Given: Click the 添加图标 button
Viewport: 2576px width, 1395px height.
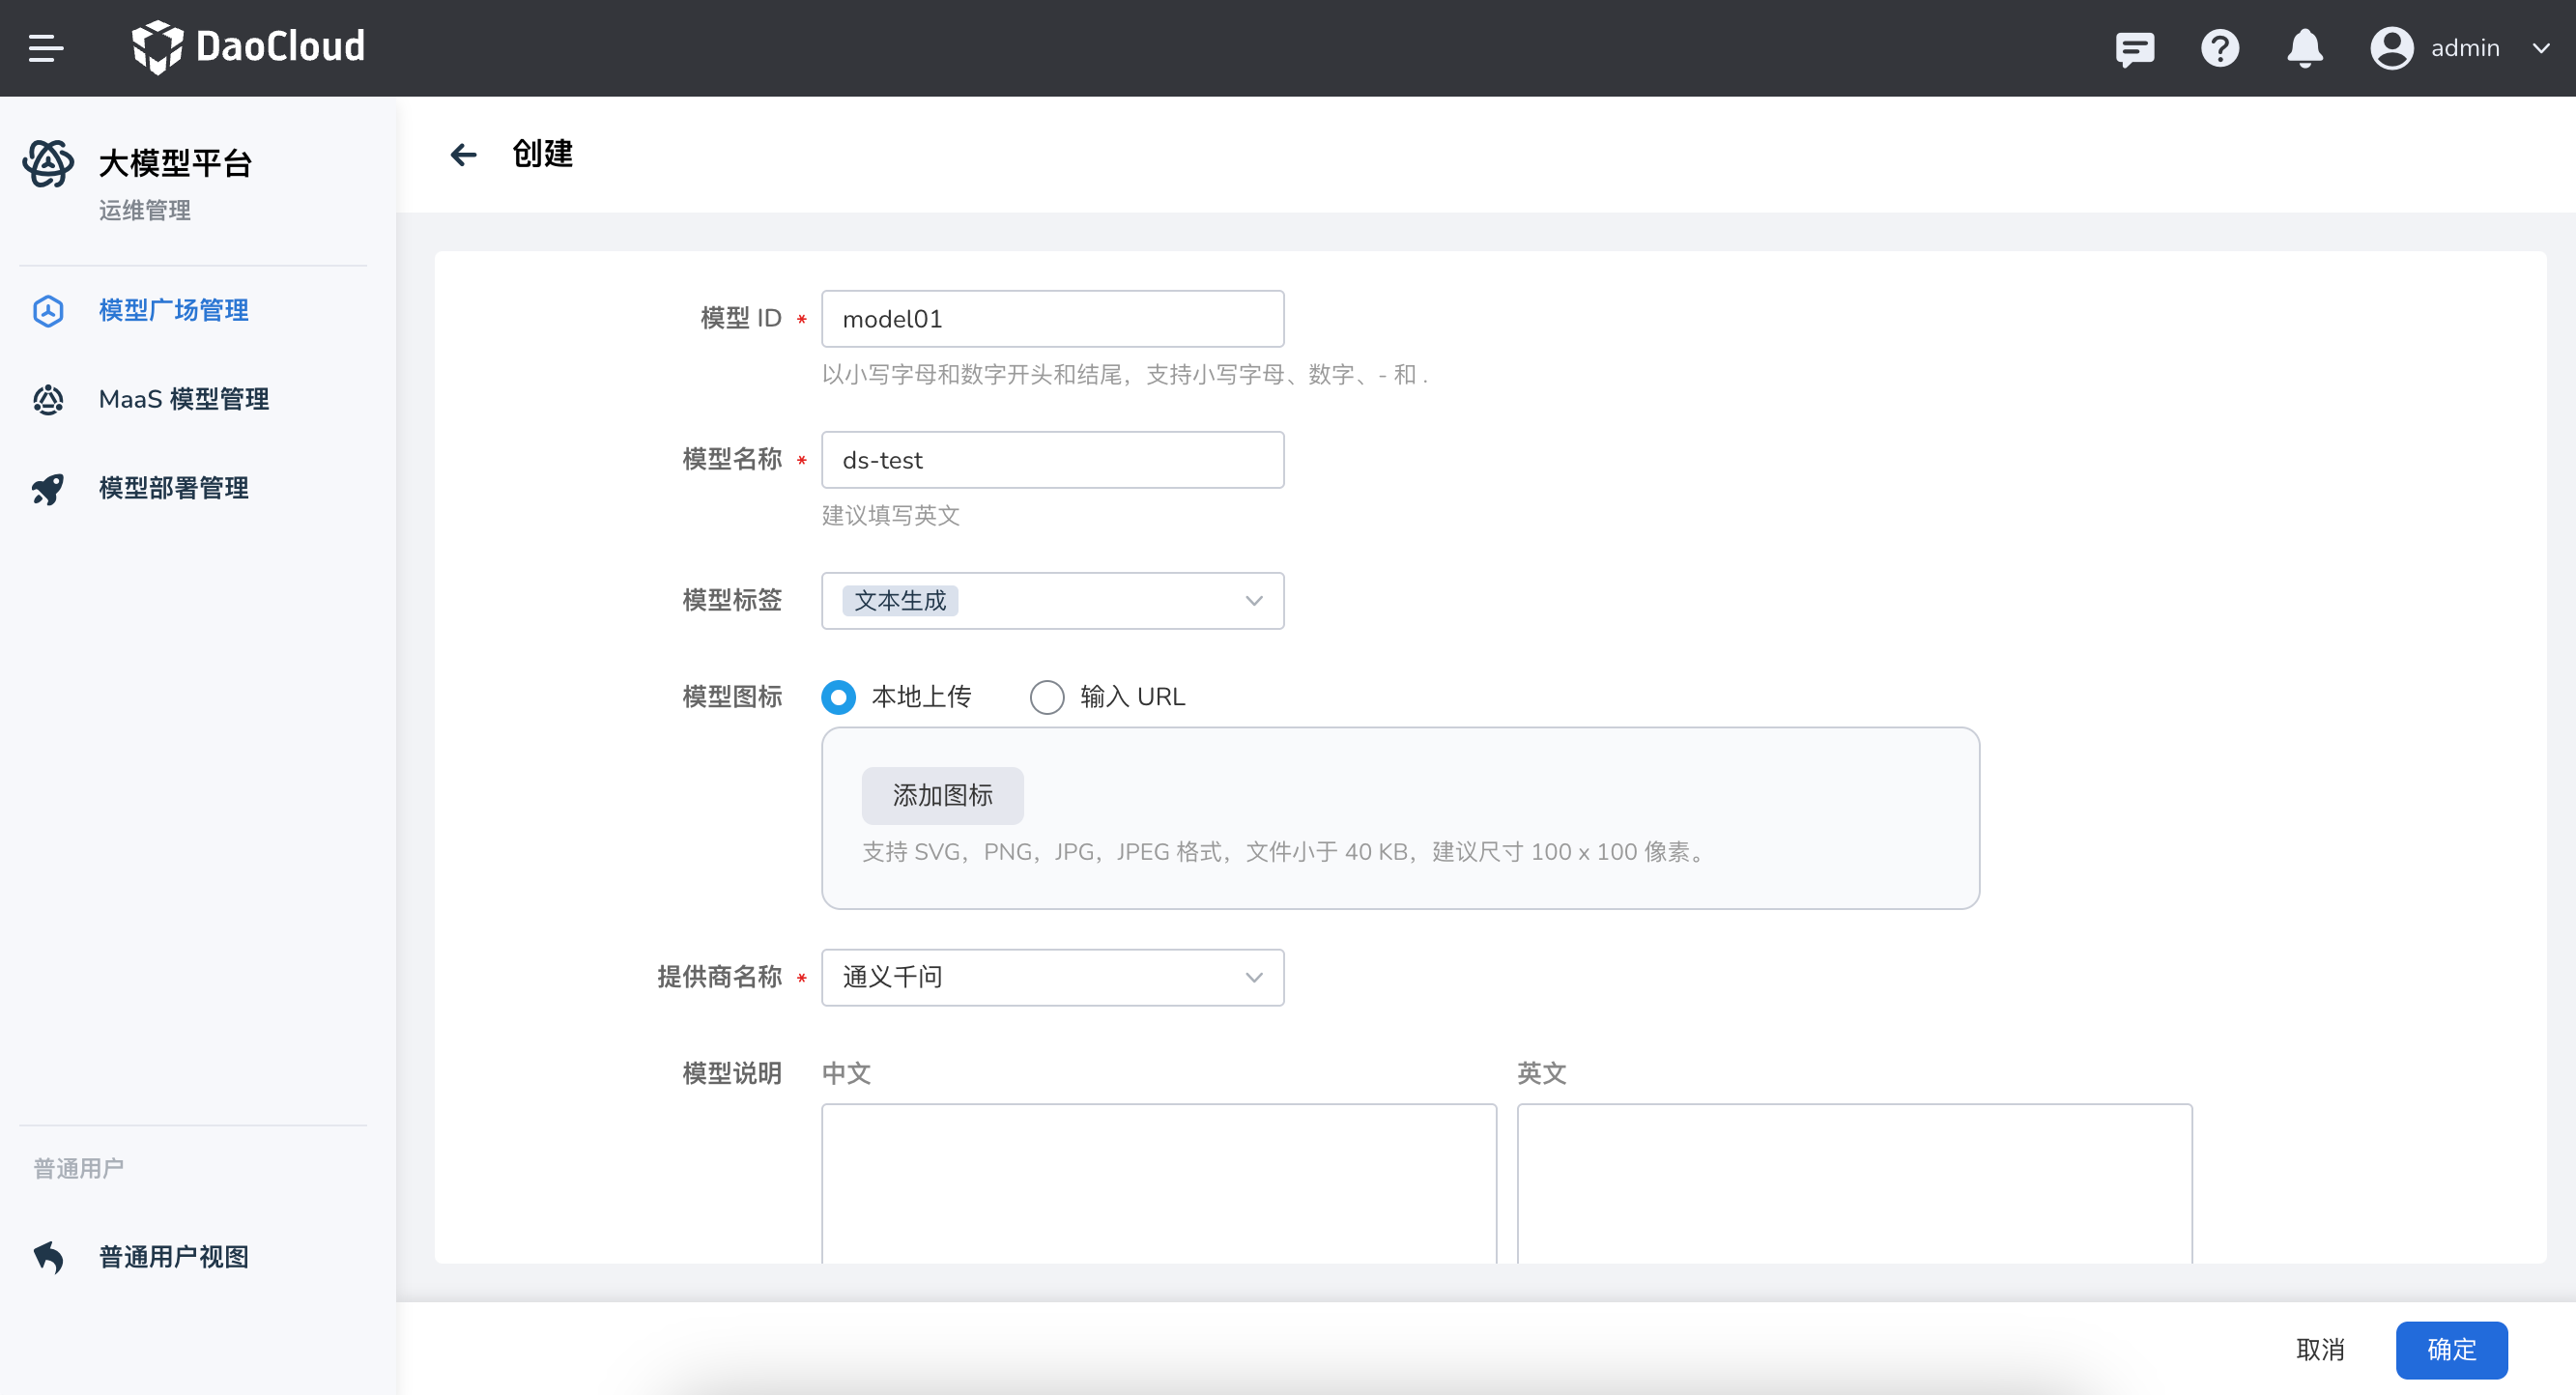Looking at the screenshot, I should pyautogui.click(x=942, y=795).
